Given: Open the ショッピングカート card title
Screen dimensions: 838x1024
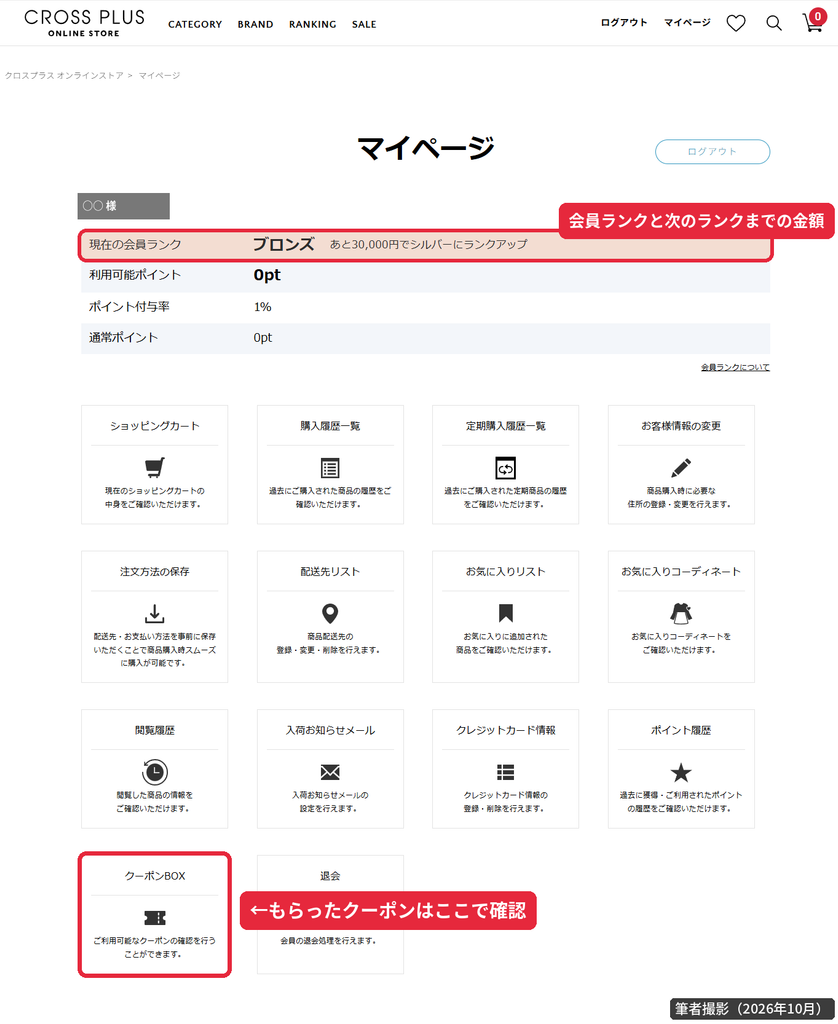Looking at the screenshot, I should pos(155,426).
